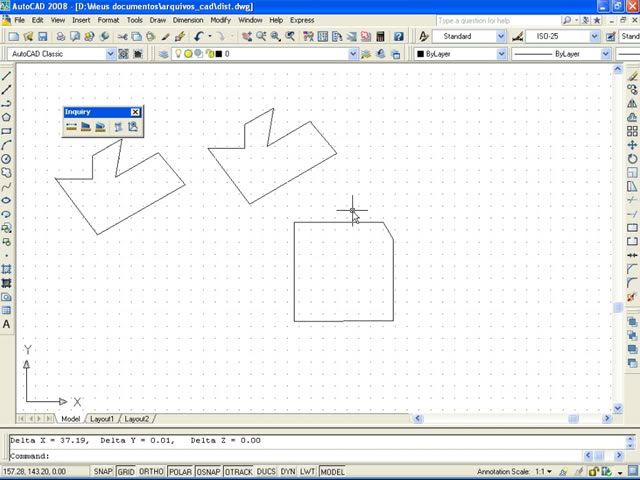The image size is (640, 480).
Task: Save the drawing with the Save icon
Action: (x=42, y=37)
